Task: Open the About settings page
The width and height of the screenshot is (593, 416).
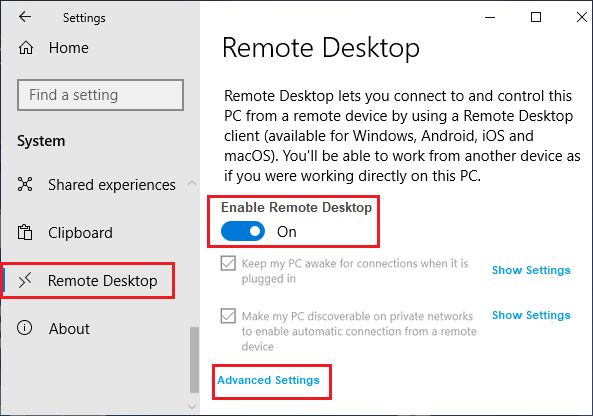Action: point(69,328)
